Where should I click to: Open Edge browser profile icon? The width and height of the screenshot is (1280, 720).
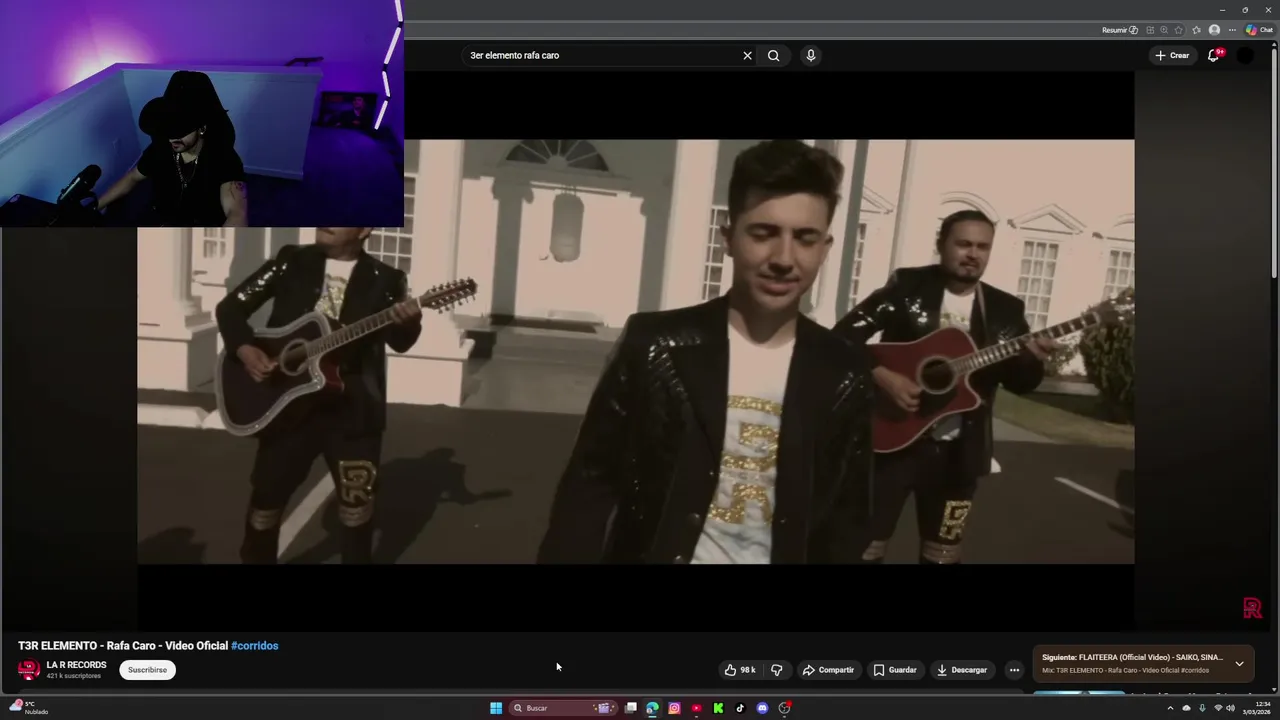pyautogui.click(x=1214, y=30)
